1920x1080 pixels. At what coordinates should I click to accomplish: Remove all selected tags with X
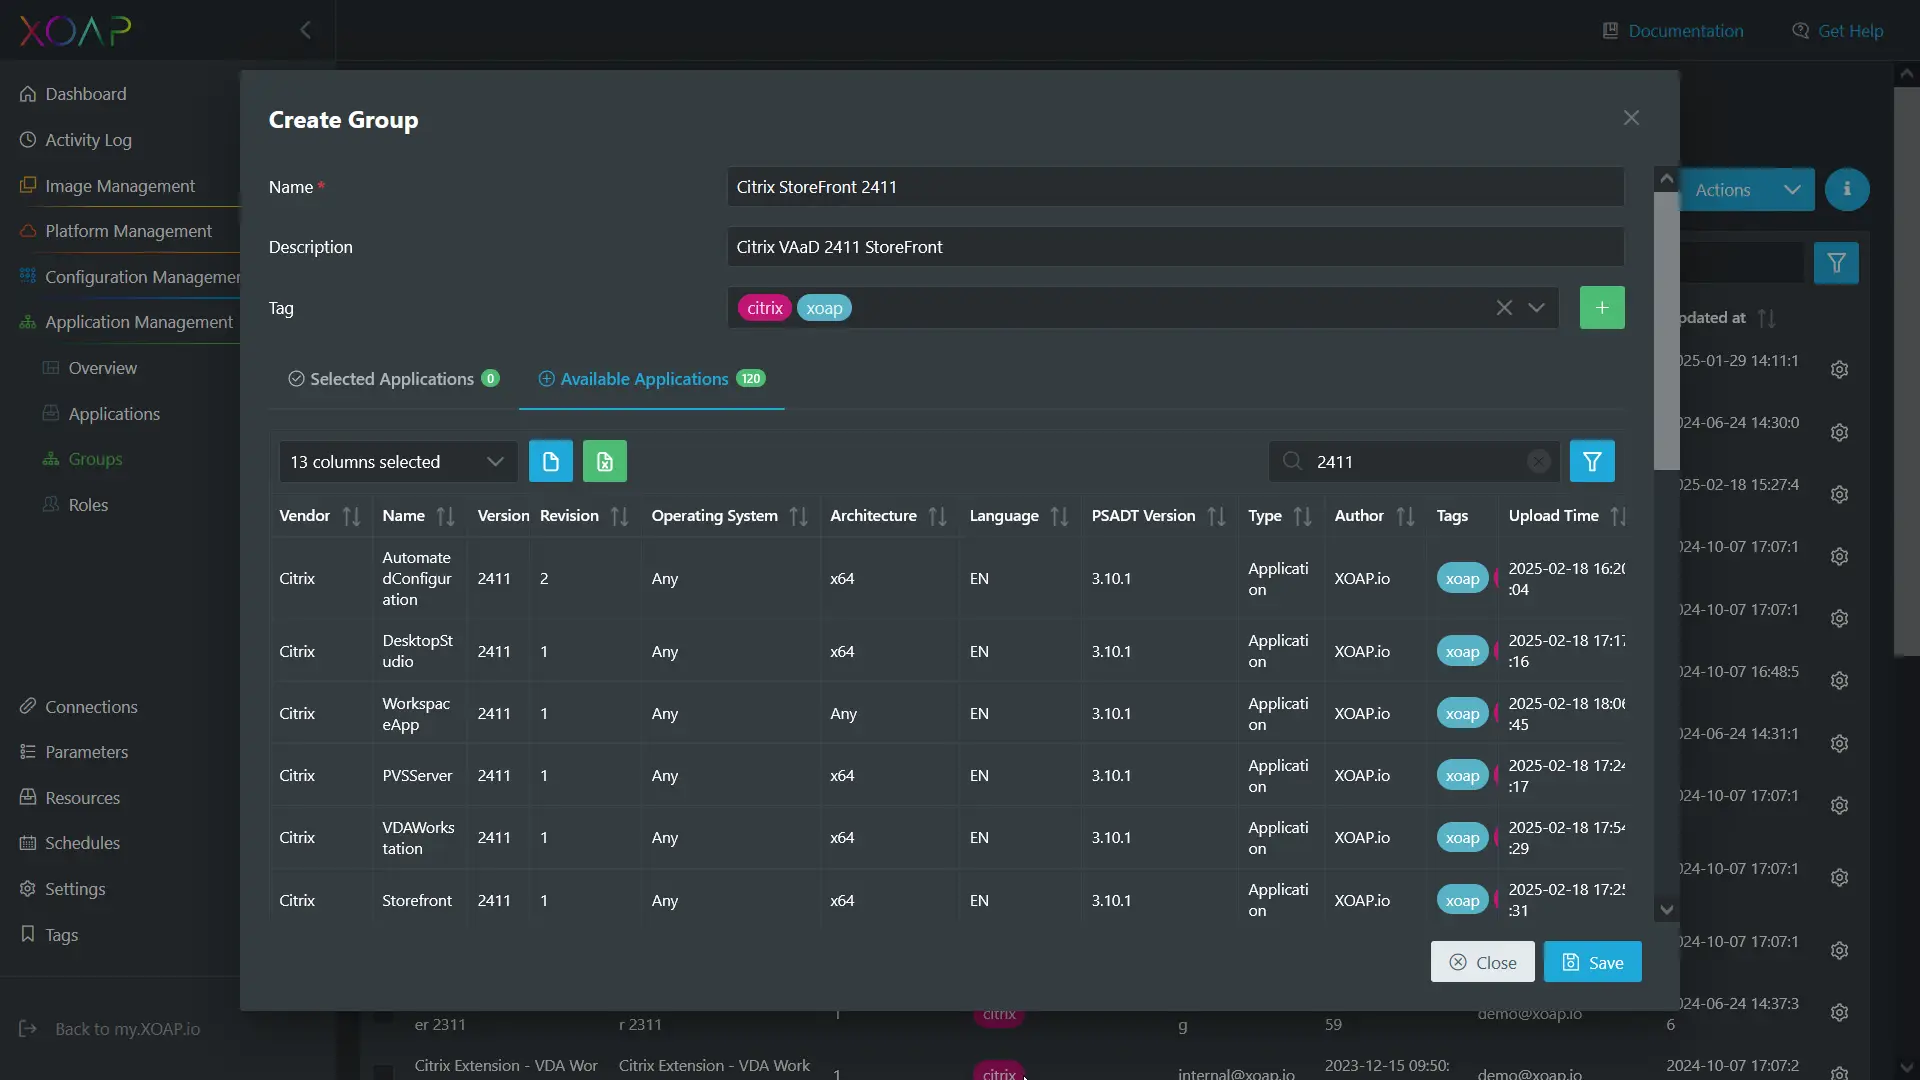tap(1503, 308)
